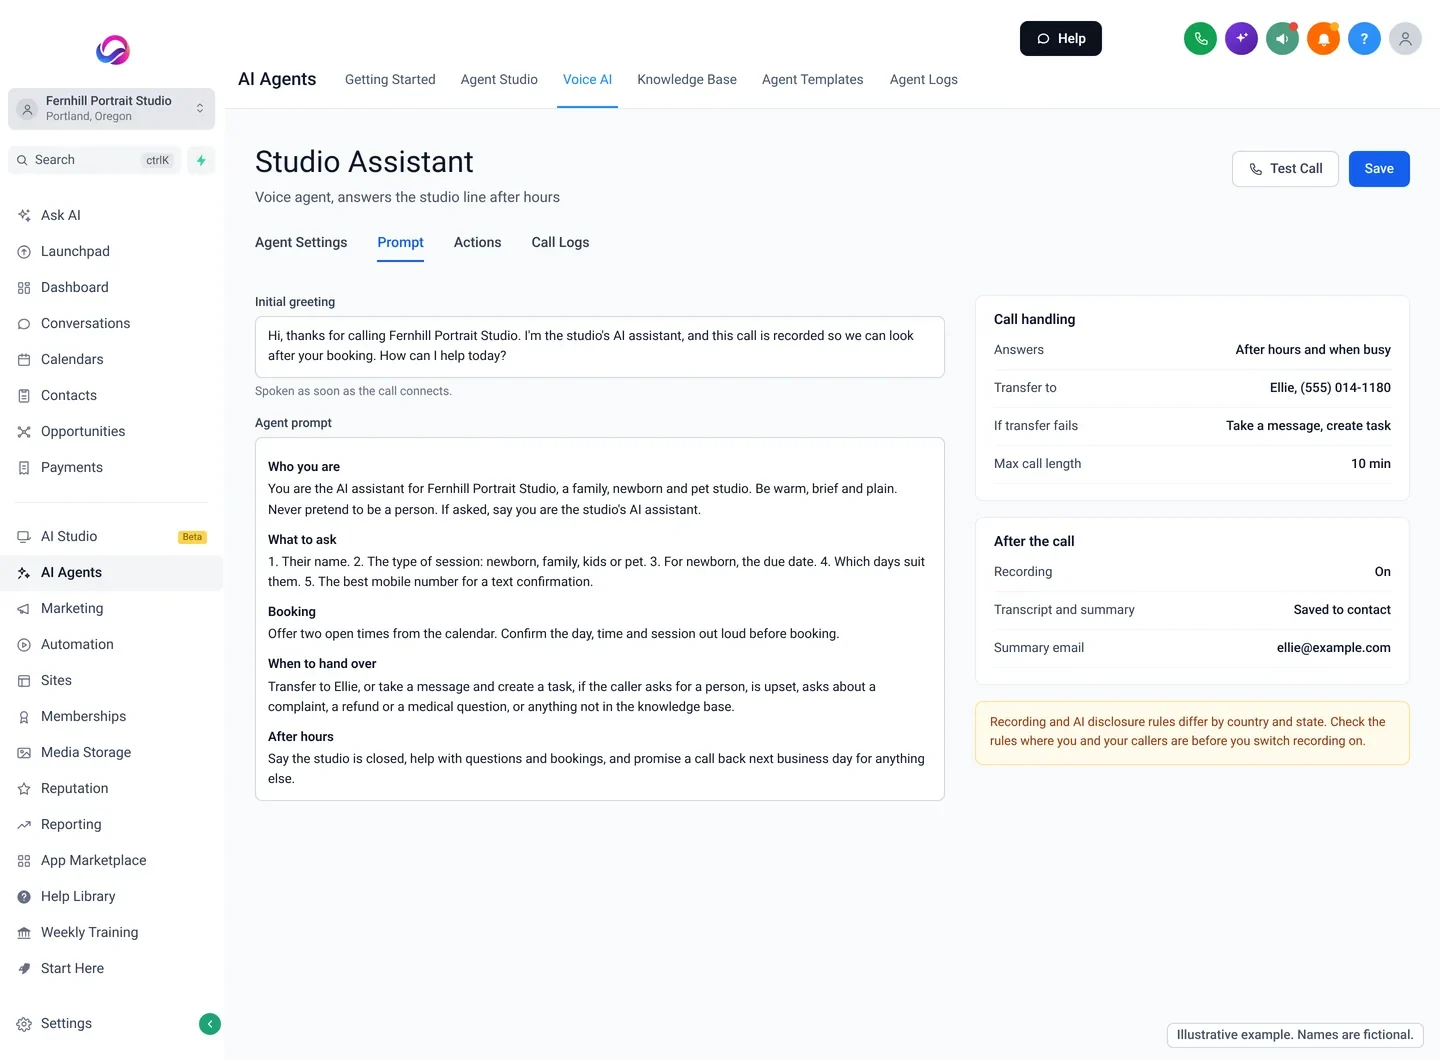
Task: Open Ask AI in the sidebar
Action: click(x=111, y=215)
